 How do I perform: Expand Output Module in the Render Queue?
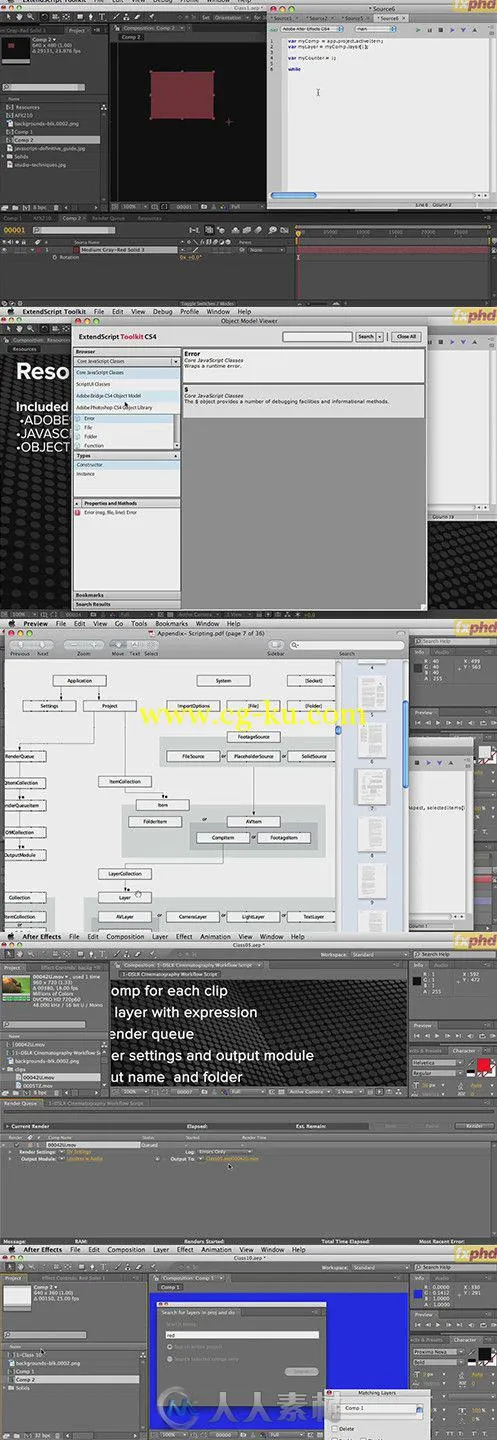pyautogui.click(x=11, y=1157)
